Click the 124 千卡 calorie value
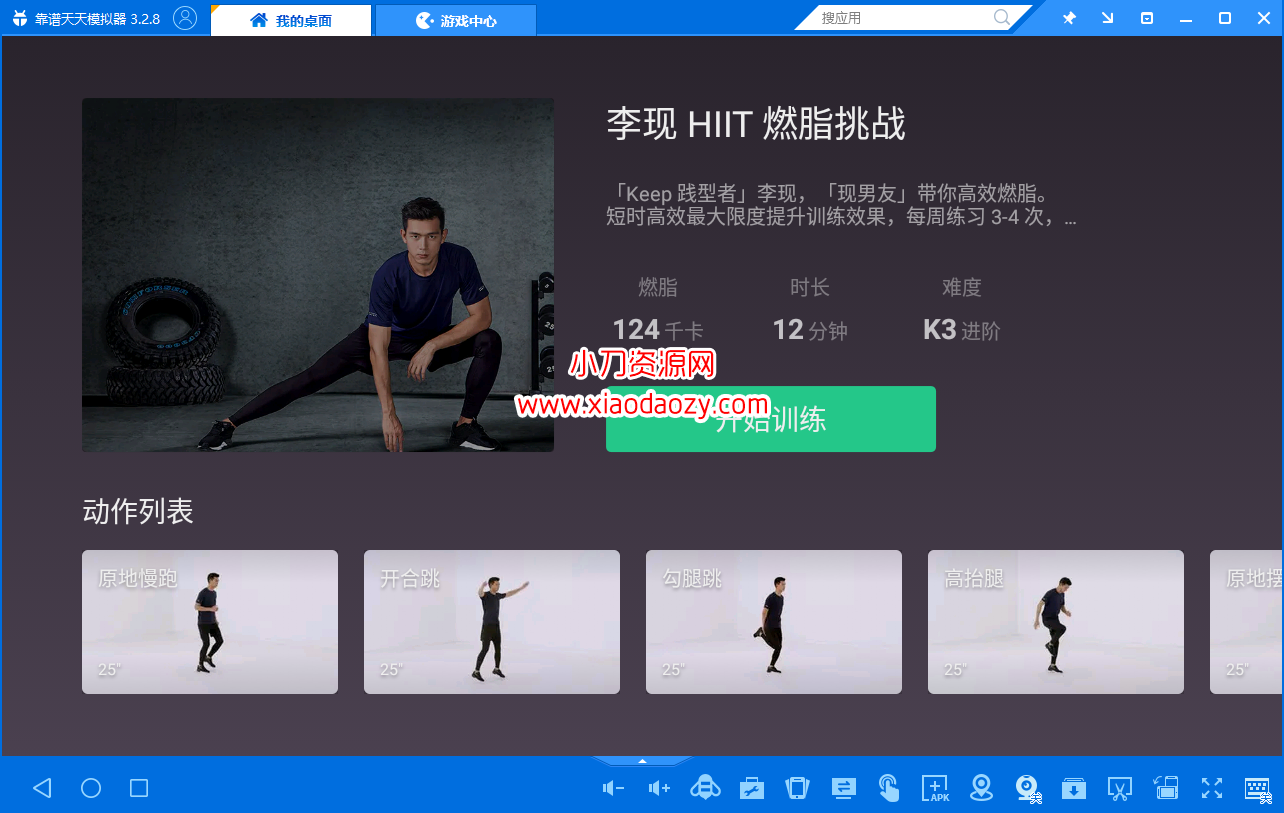This screenshot has width=1284, height=813. (x=658, y=330)
